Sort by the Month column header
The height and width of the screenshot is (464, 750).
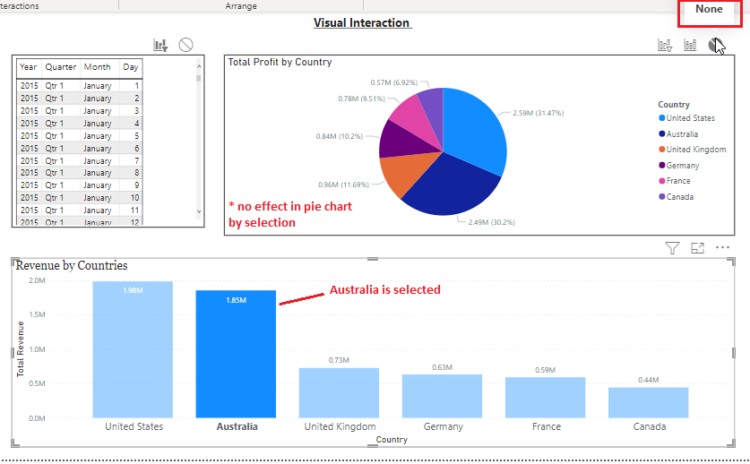coord(97,67)
